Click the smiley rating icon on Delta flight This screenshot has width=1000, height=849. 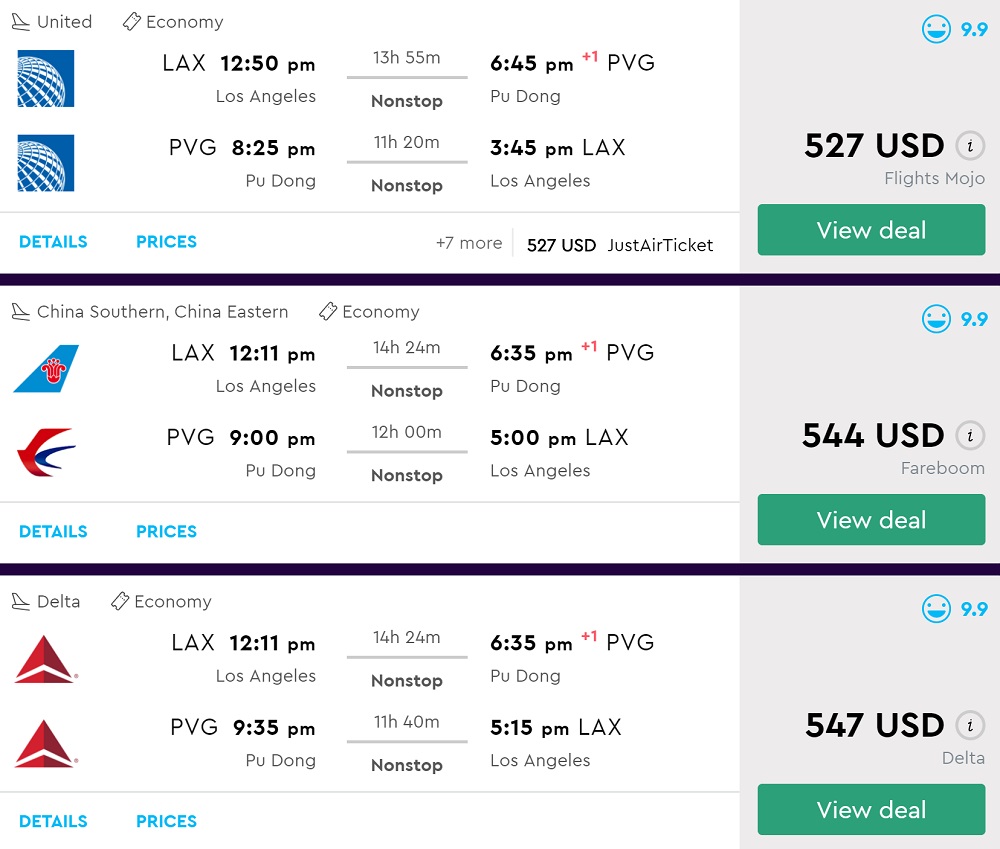(937, 609)
